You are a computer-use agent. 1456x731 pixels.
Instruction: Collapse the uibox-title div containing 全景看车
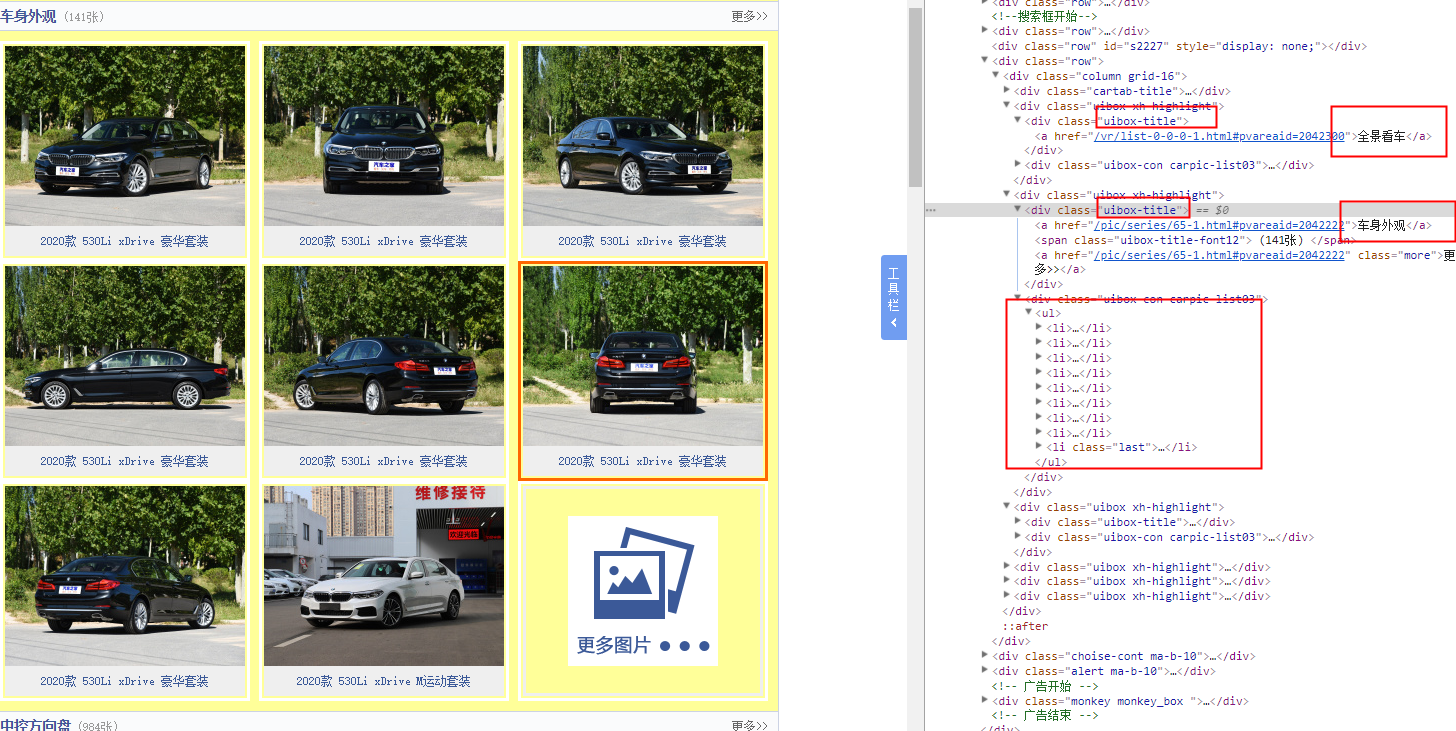coord(1018,121)
